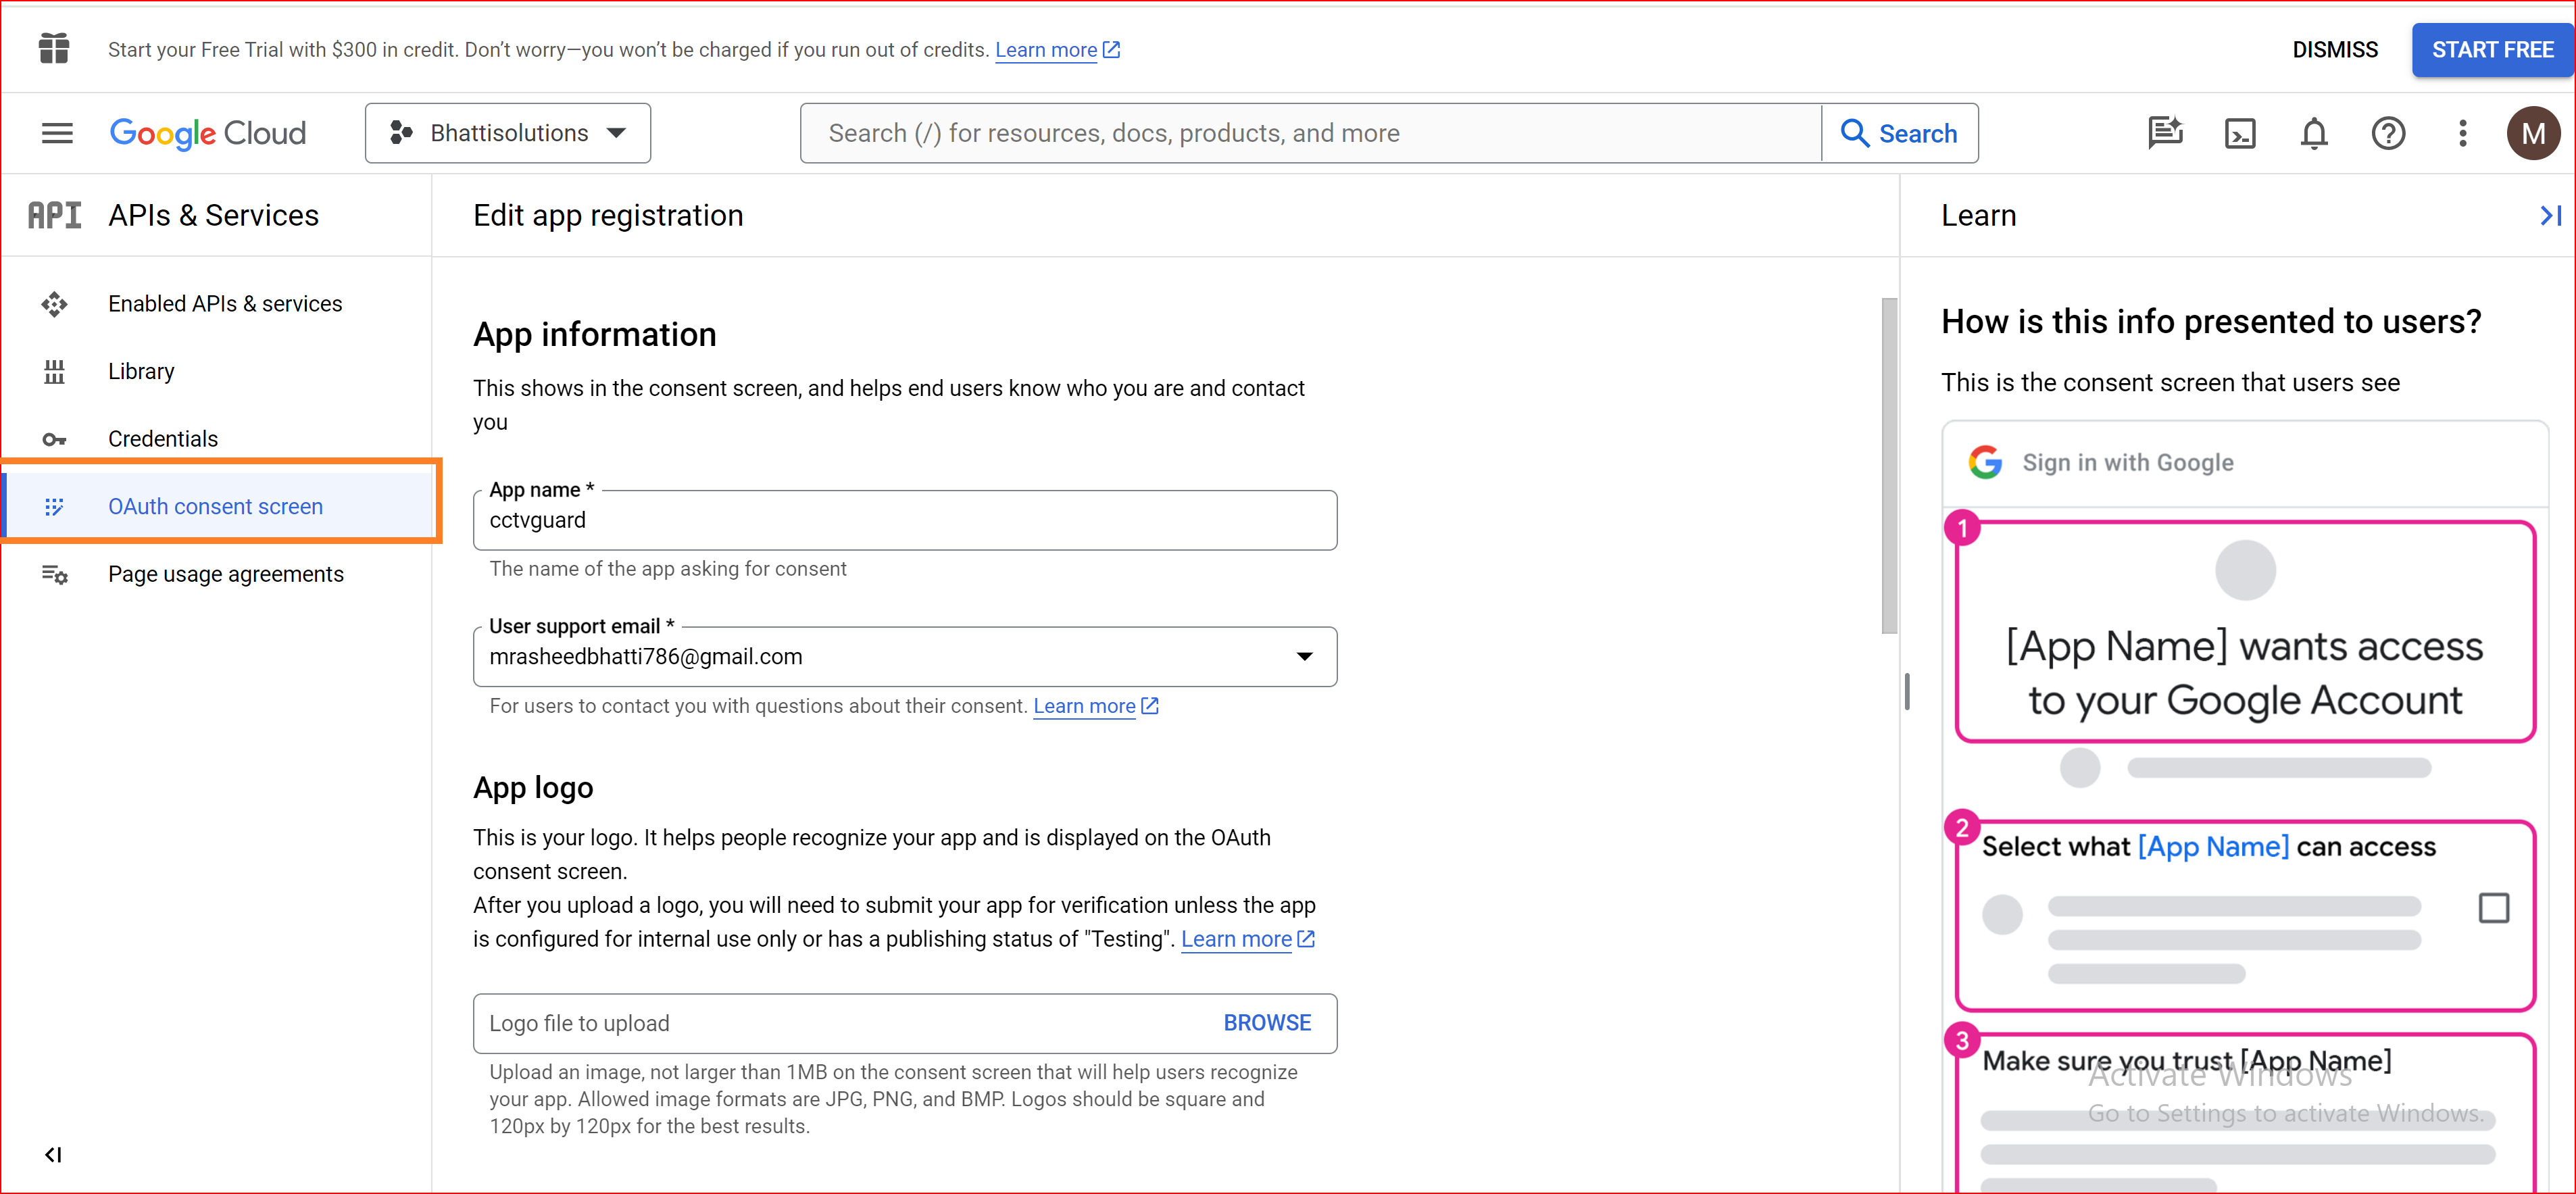Screen dimensions: 2576x1194
Task: Click the external link icon beside consent Learn more
Action: (1150, 706)
